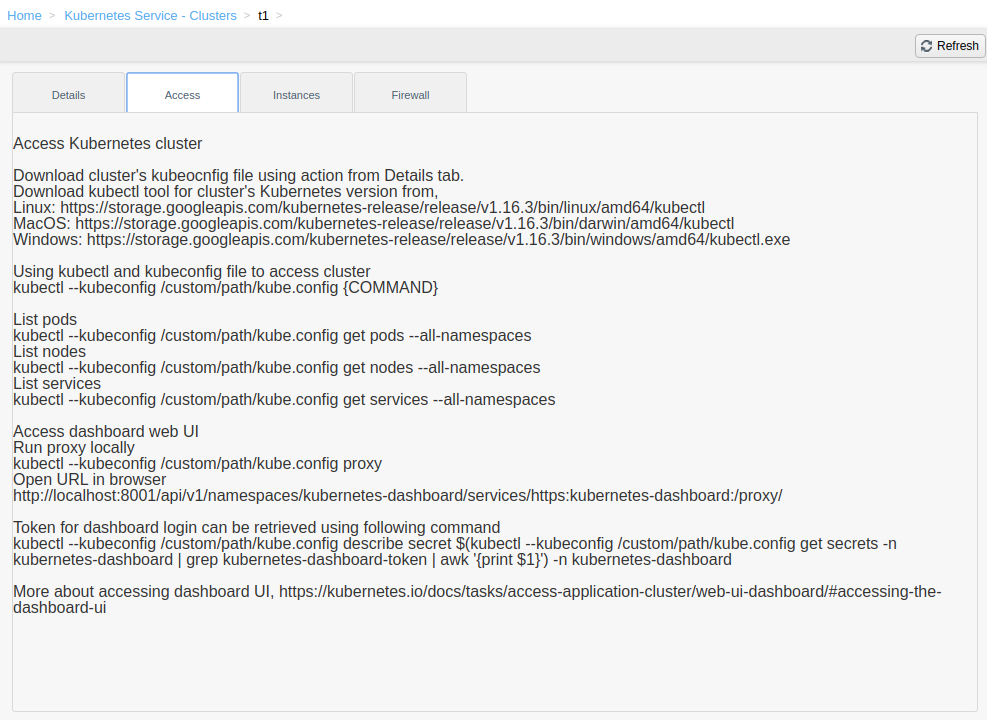The height and width of the screenshot is (720, 987).
Task: Select cluster t1 in the breadcrumb
Action: (x=262, y=15)
